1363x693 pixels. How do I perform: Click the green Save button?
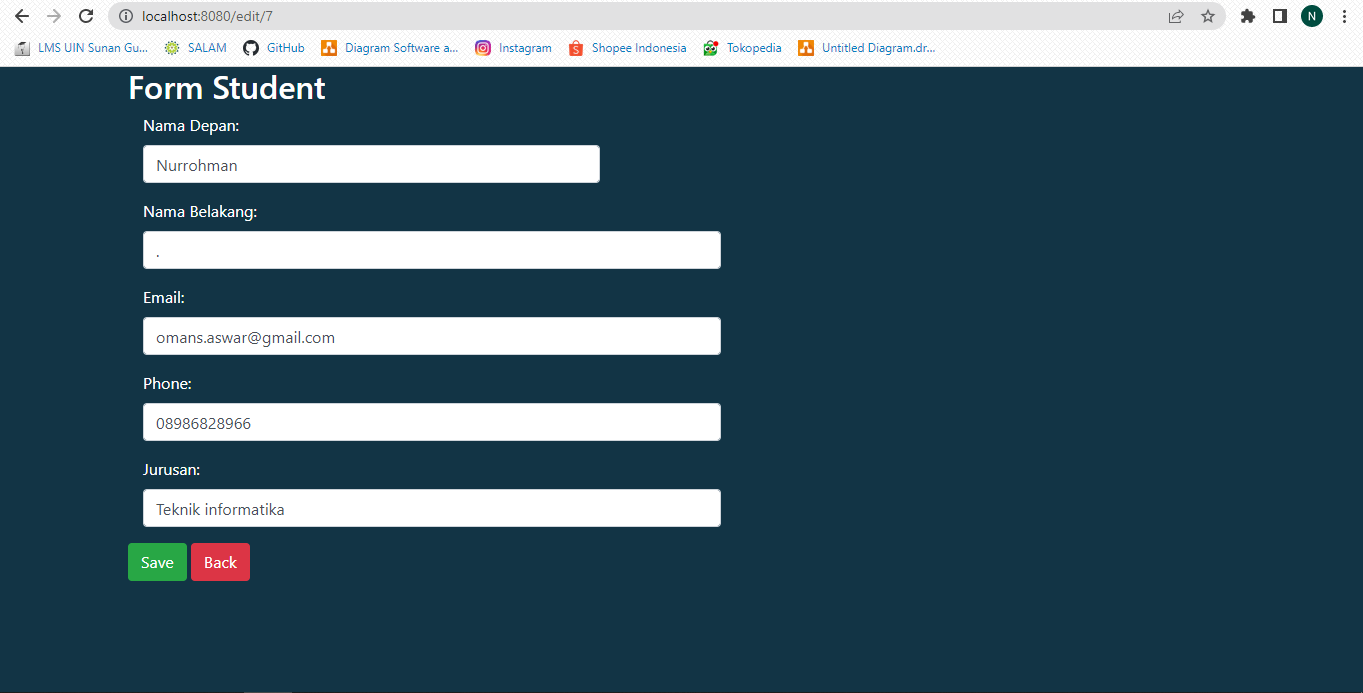coord(157,562)
